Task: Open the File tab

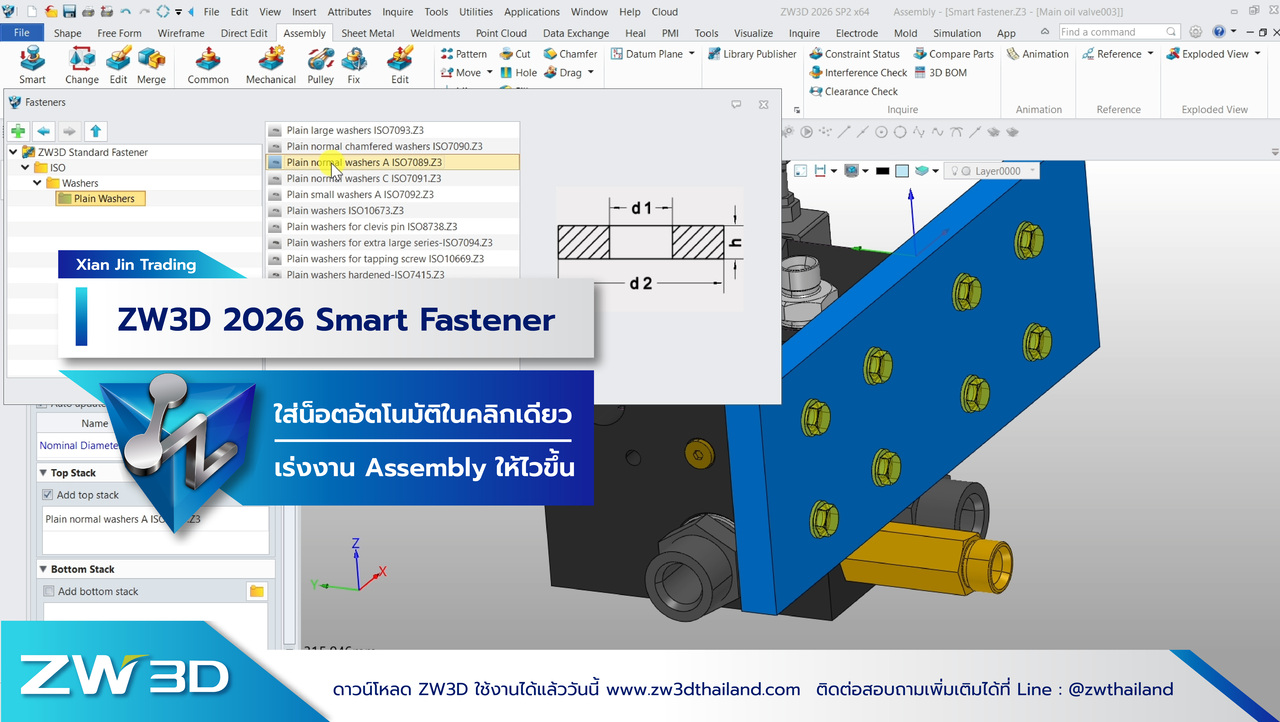Action: tap(22, 33)
